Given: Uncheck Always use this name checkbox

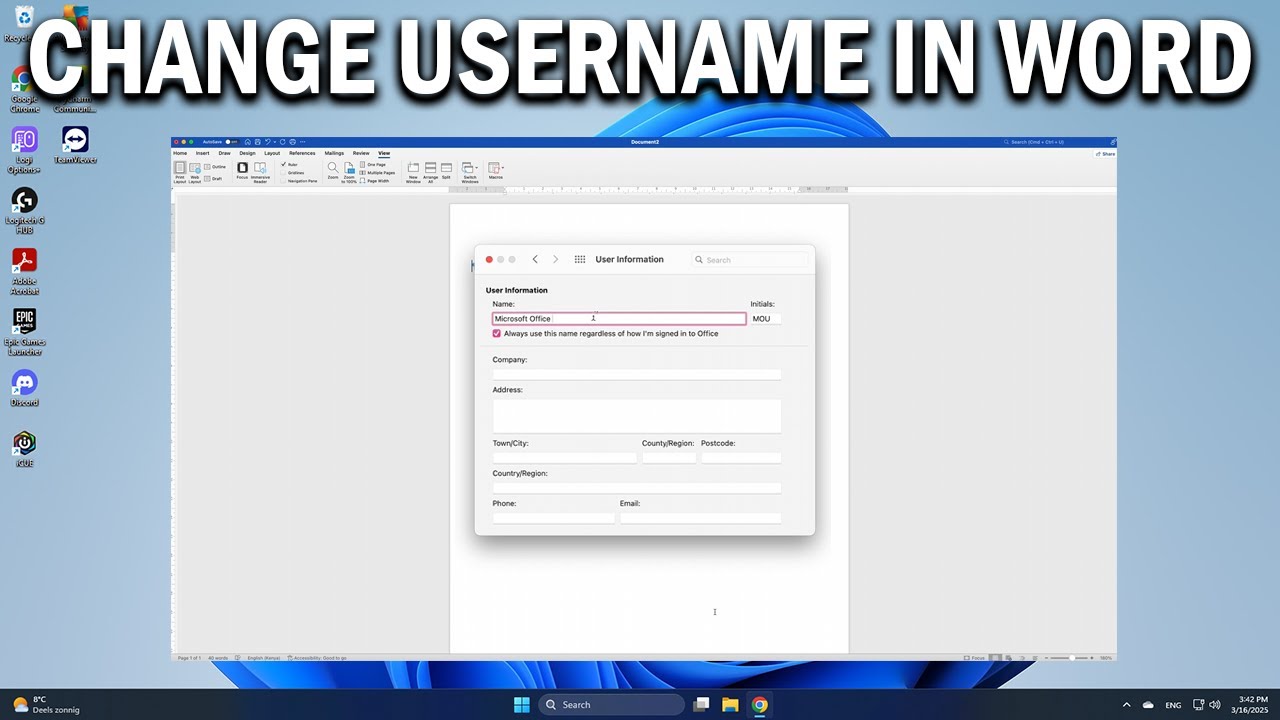Looking at the screenshot, I should pos(497,334).
